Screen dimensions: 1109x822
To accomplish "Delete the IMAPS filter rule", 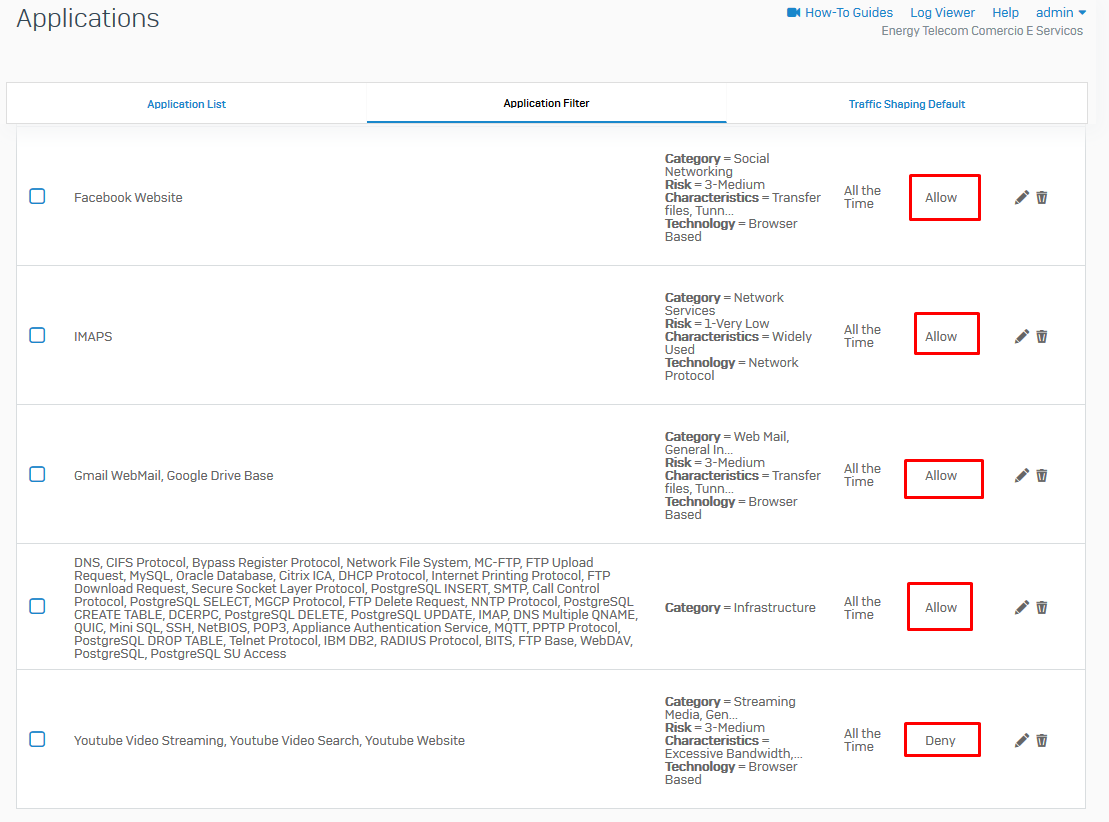I will (1042, 337).
